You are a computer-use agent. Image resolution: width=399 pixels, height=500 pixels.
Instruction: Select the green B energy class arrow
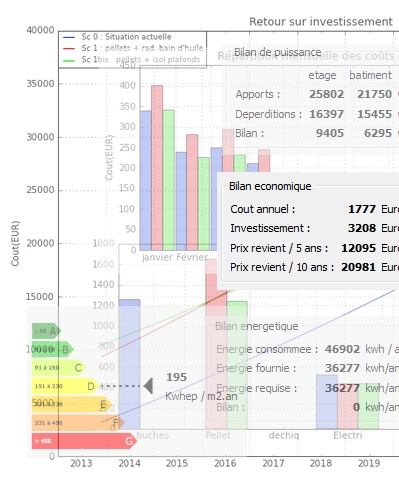coord(53,349)
